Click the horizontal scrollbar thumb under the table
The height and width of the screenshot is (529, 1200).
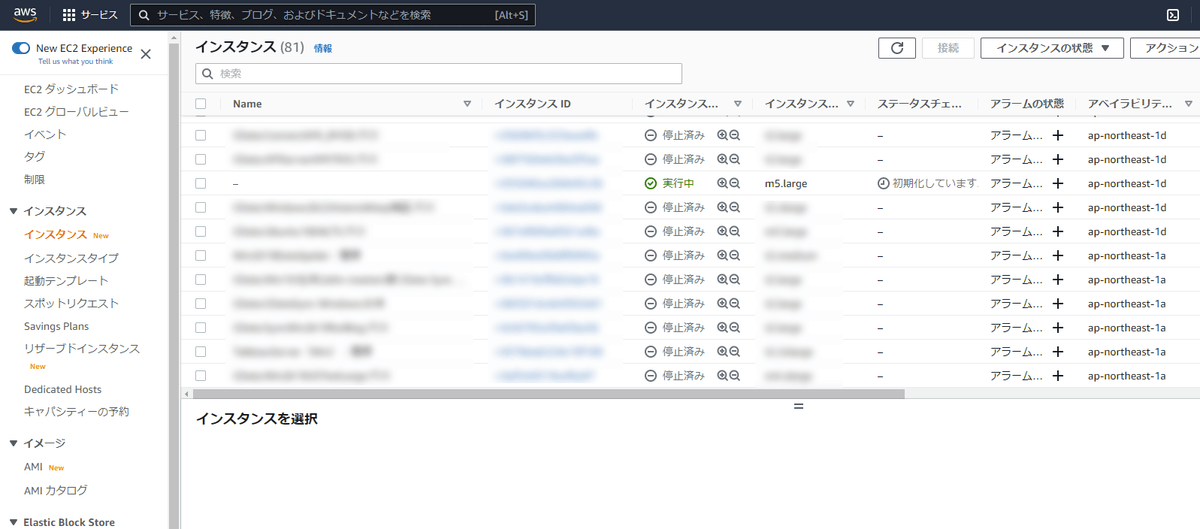click(x=548, y=394)
